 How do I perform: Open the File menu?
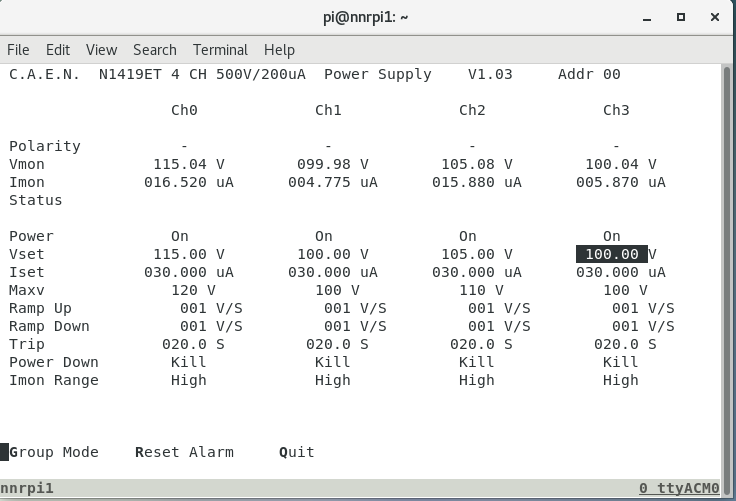(x=18, y=49)
